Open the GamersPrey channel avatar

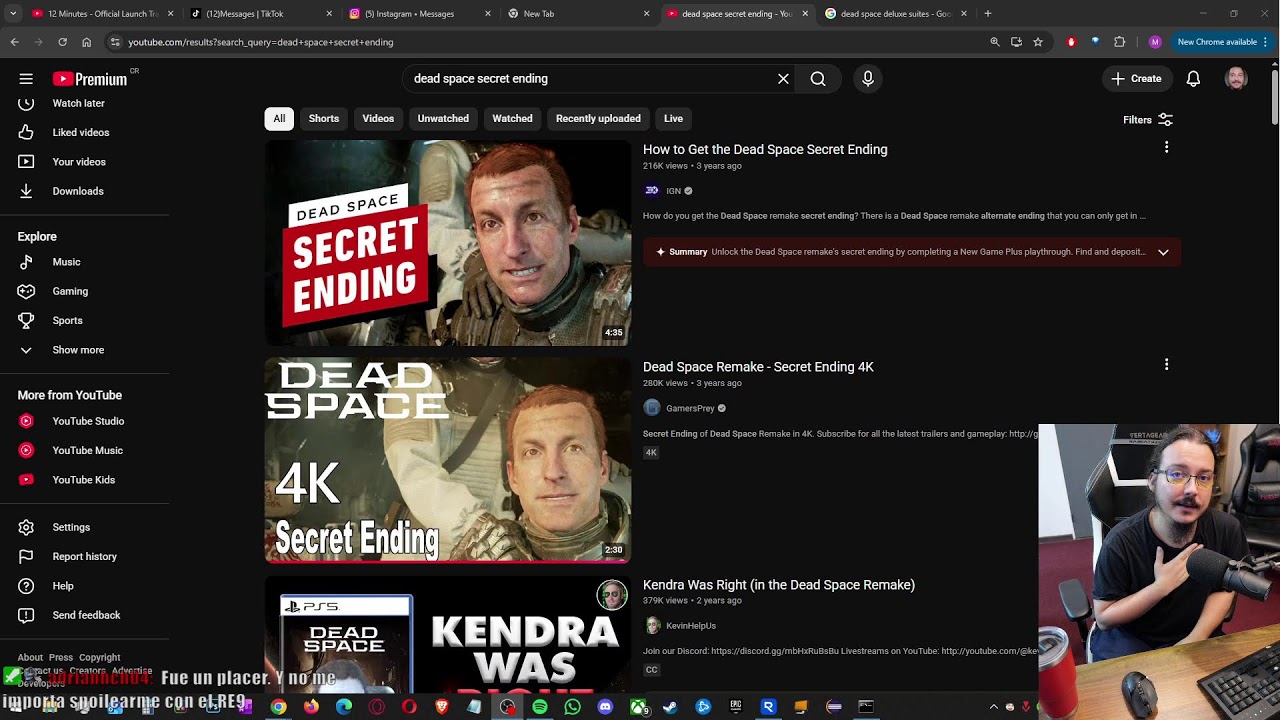[x=652, y=408]
